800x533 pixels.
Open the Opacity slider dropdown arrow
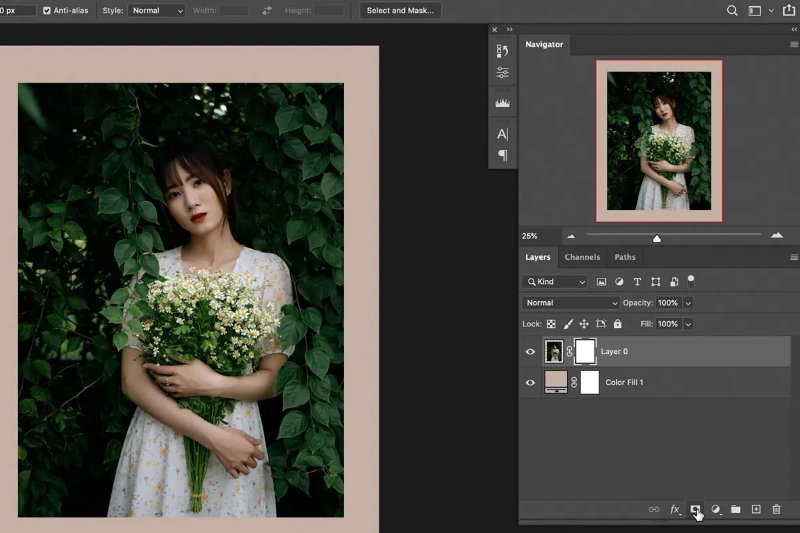(x=688, y=303)
